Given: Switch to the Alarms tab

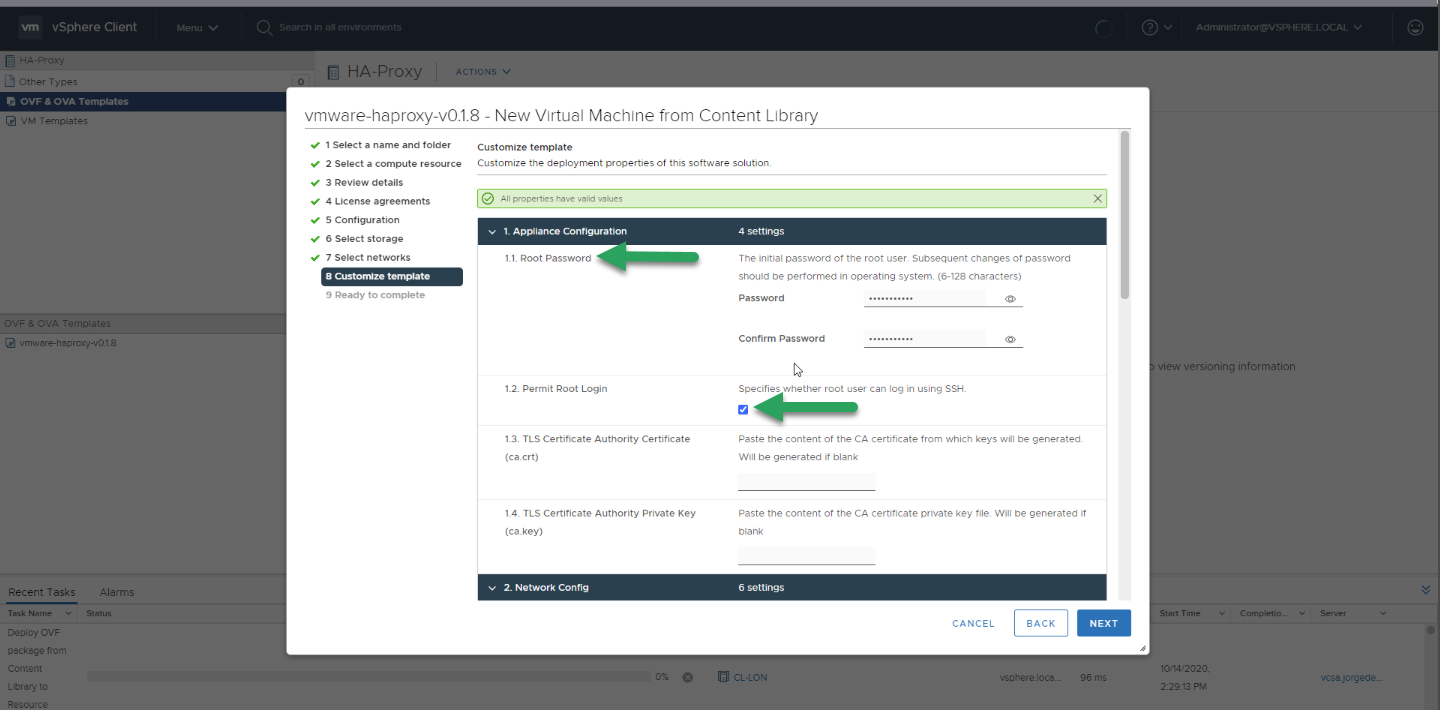Looking at the screenshot, I should 117,592.
